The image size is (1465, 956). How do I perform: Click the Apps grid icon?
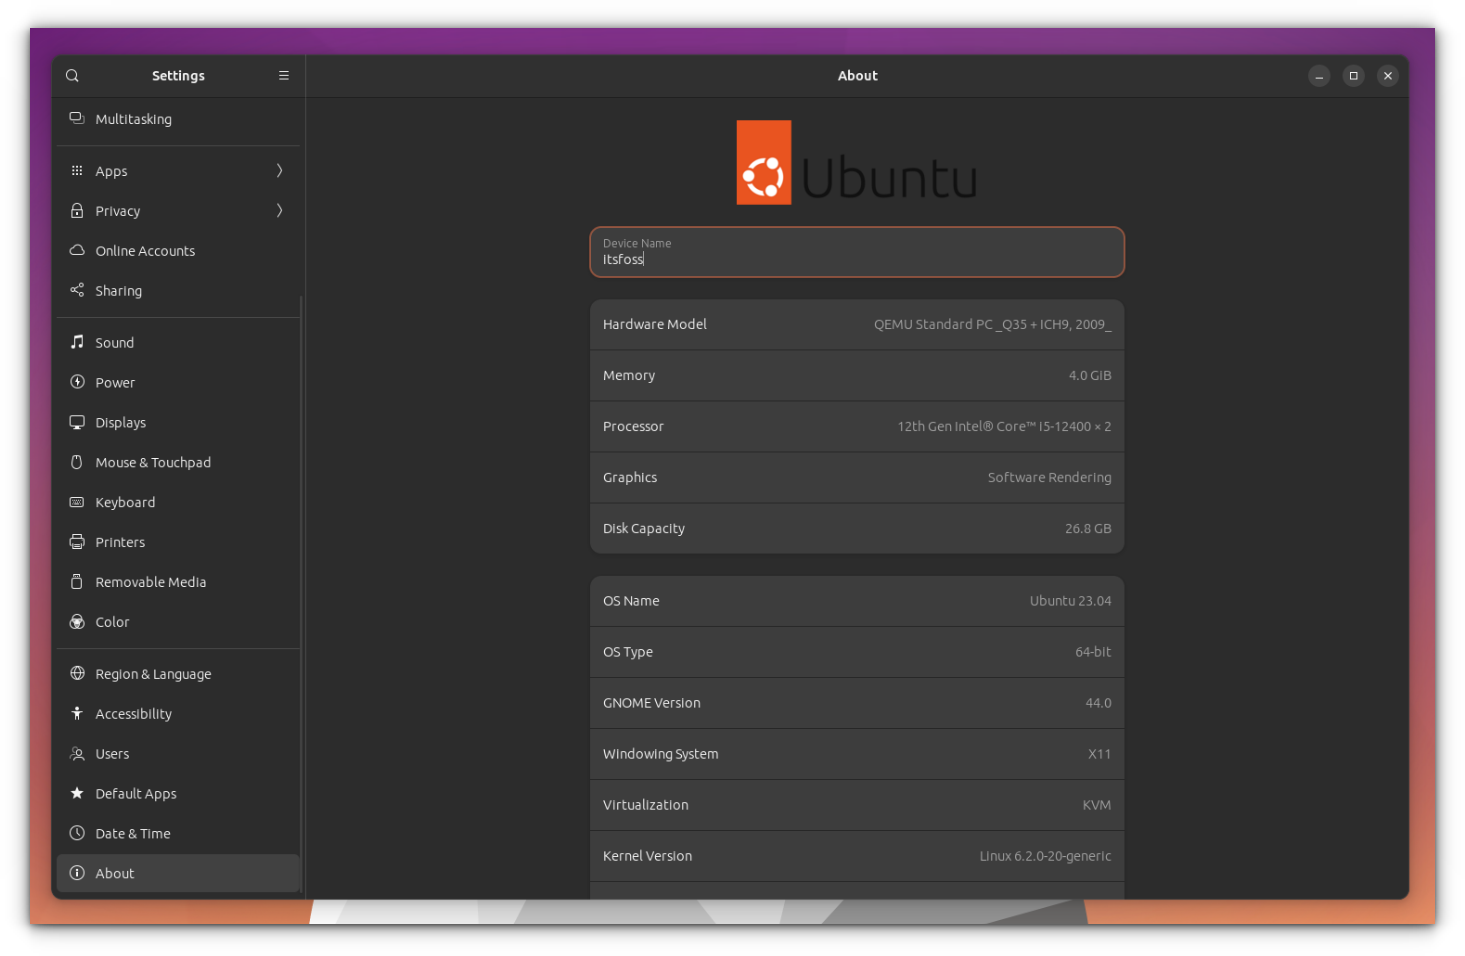(x=77, y=171)
